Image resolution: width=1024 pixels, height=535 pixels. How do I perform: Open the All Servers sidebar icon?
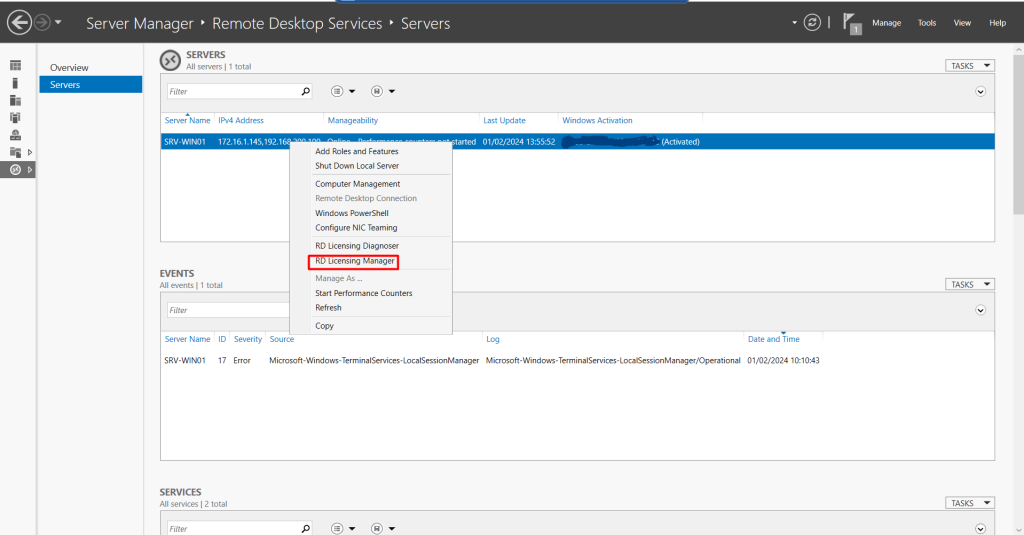[x=15, y=100]
